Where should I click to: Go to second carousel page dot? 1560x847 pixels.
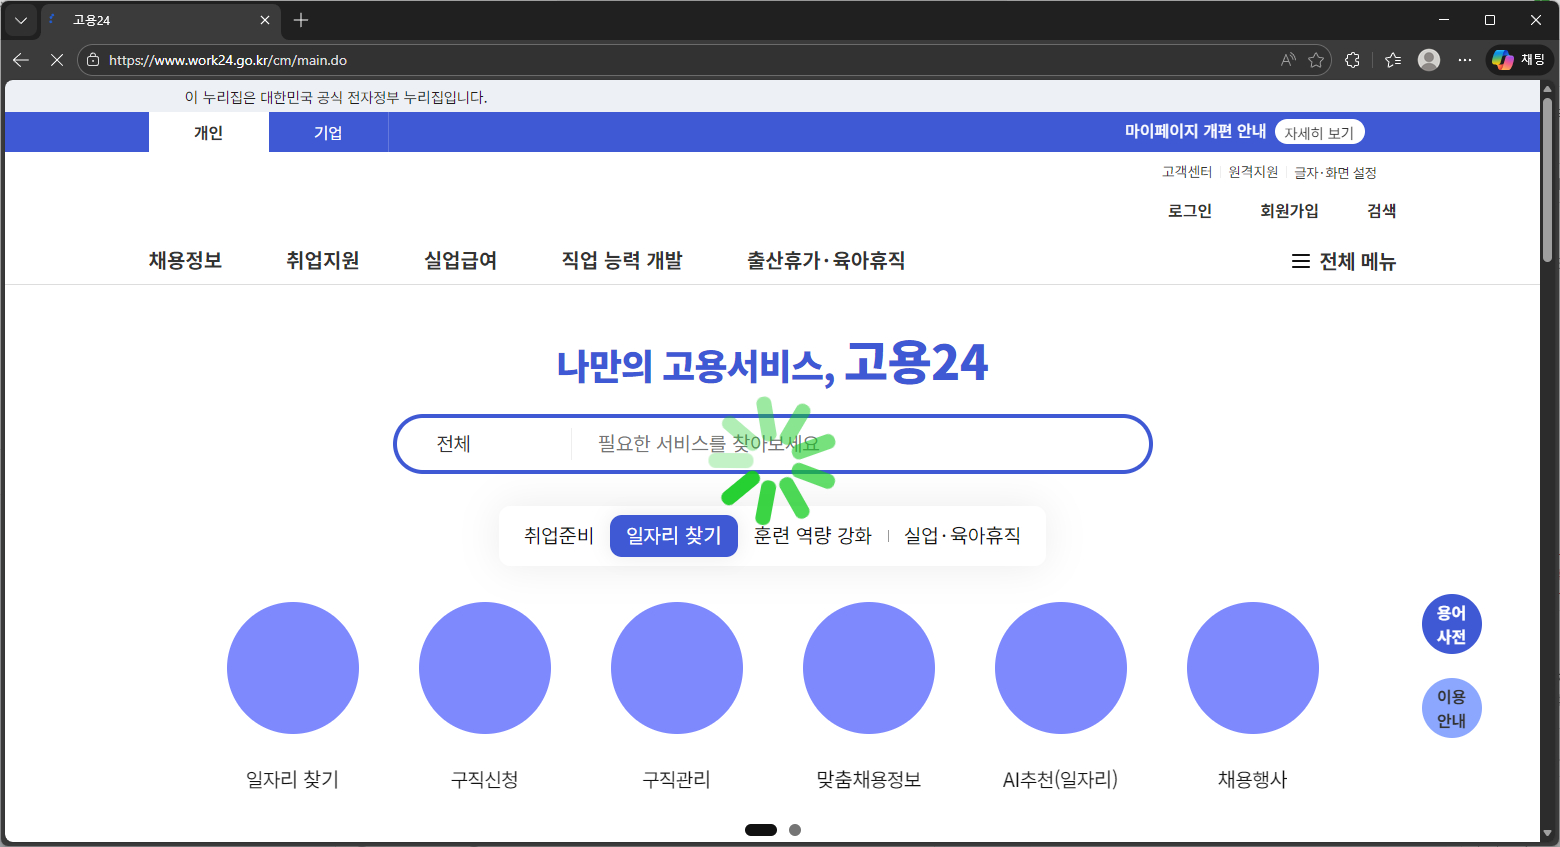coord(795,830)
